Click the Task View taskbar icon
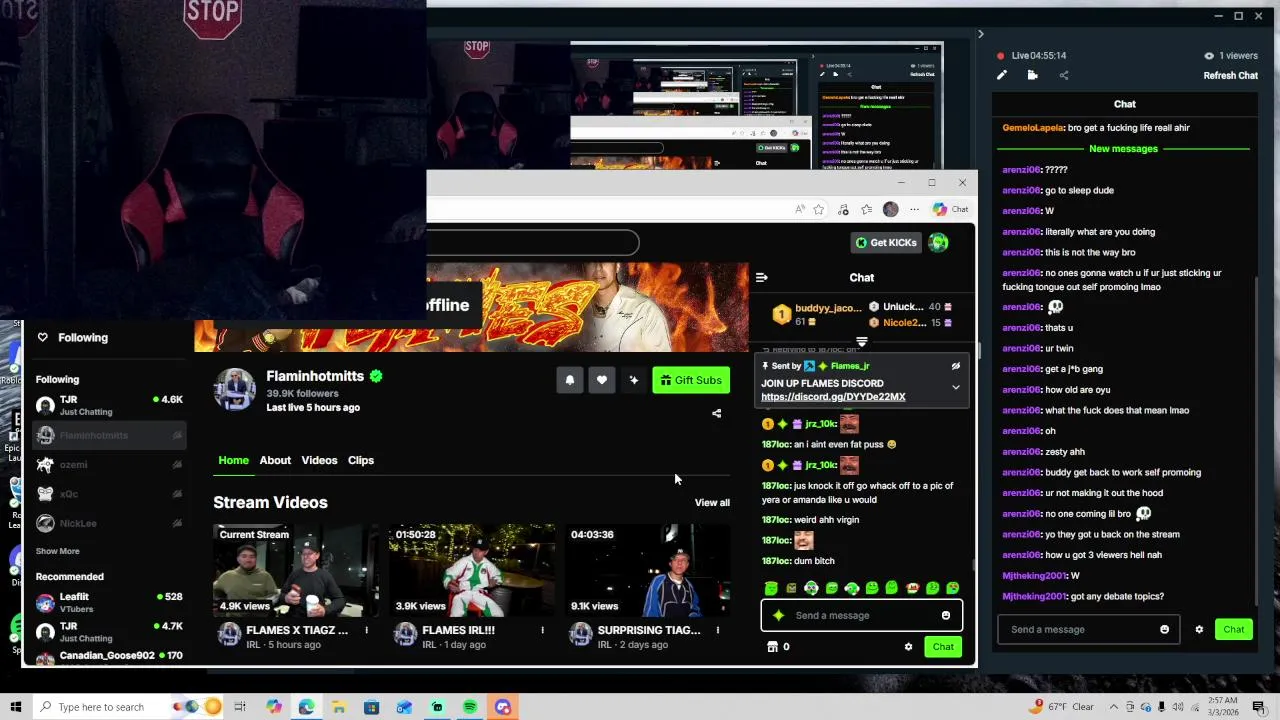 240,707
